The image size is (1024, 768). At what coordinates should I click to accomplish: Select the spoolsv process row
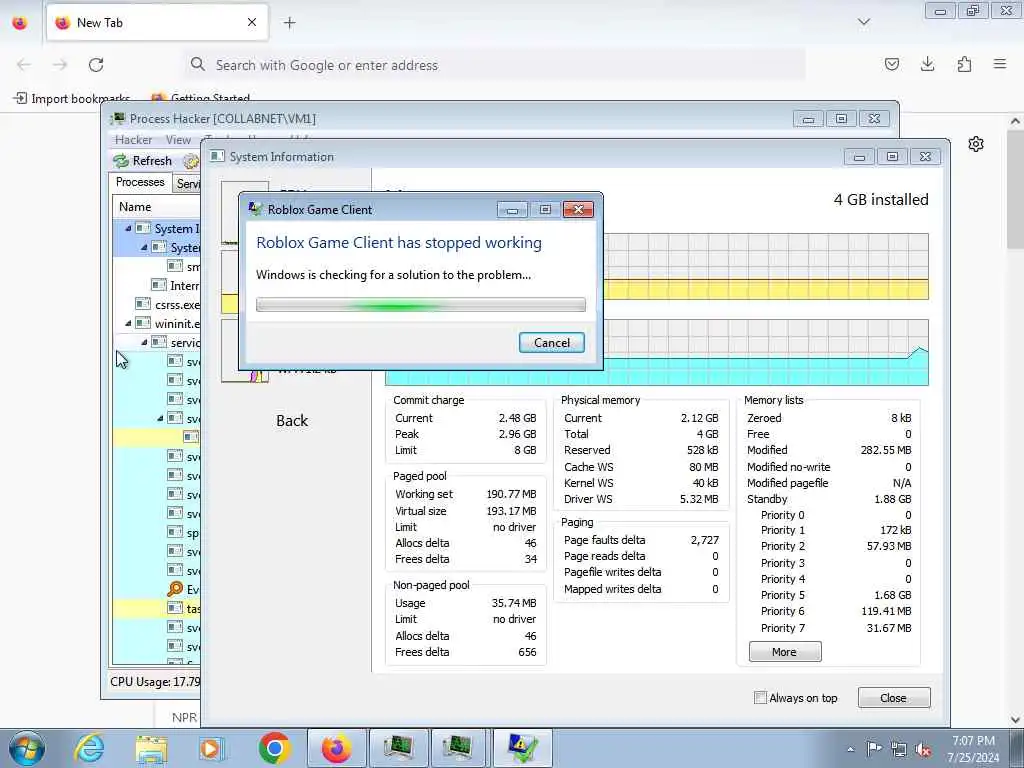click(x=157, y=532)
